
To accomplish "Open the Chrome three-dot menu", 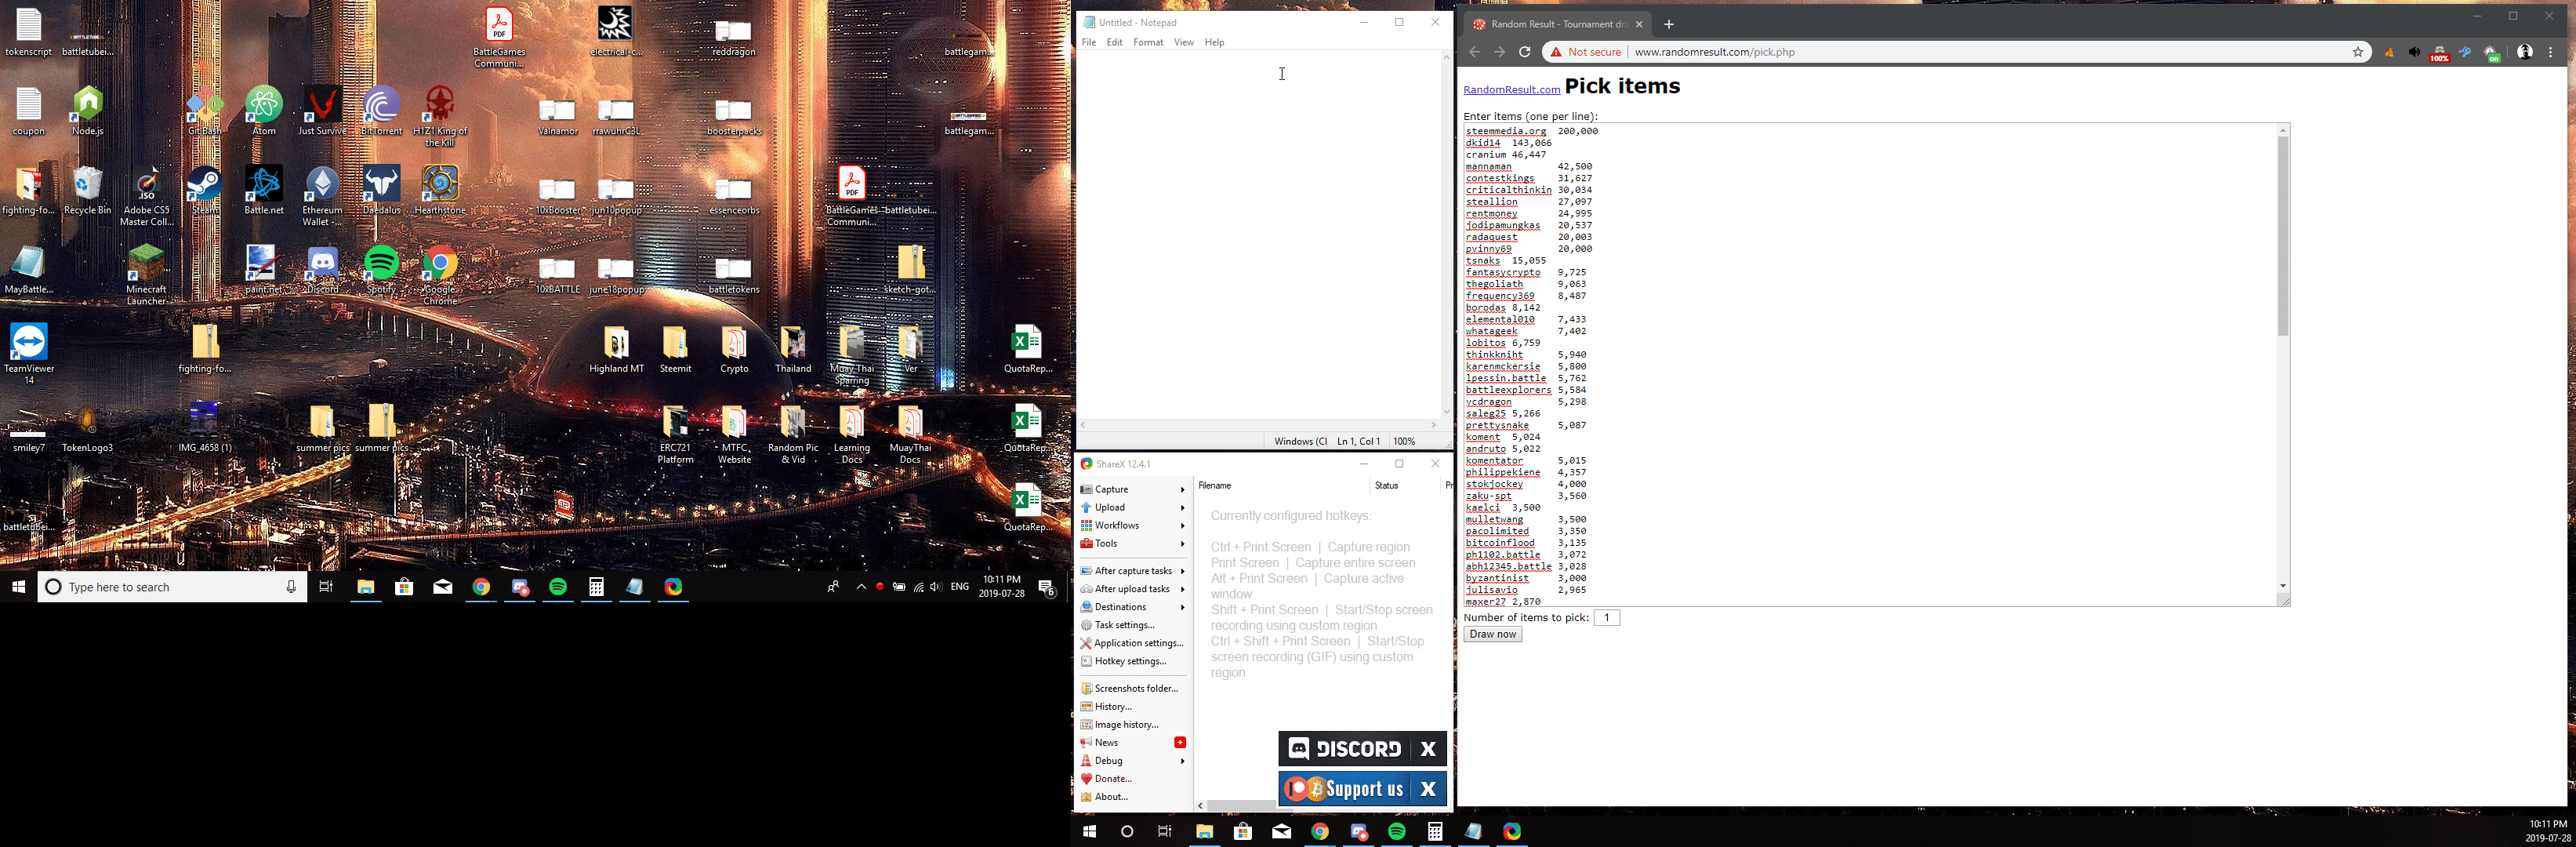I will 2551,53.
